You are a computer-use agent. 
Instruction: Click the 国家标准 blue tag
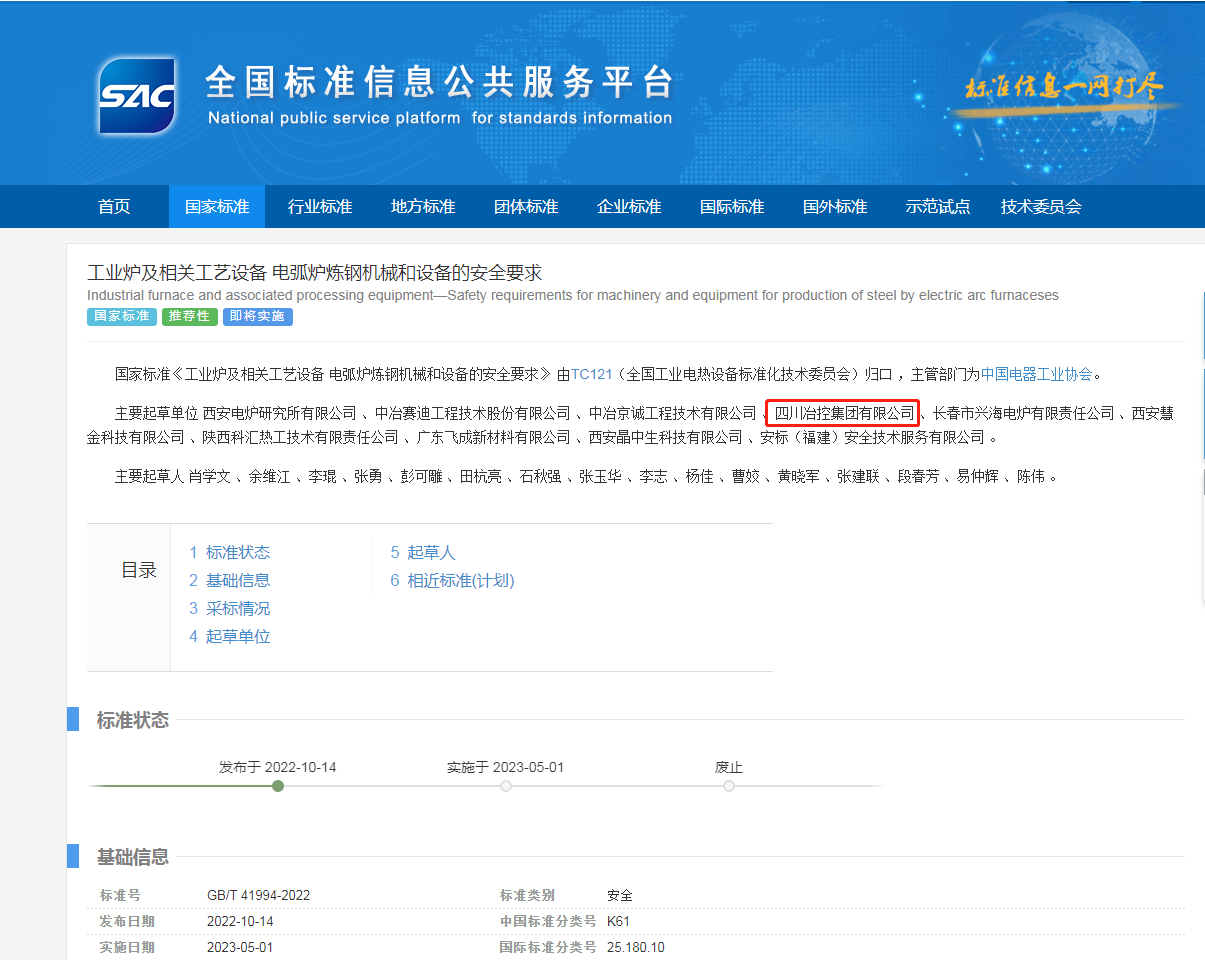(121, 316)
